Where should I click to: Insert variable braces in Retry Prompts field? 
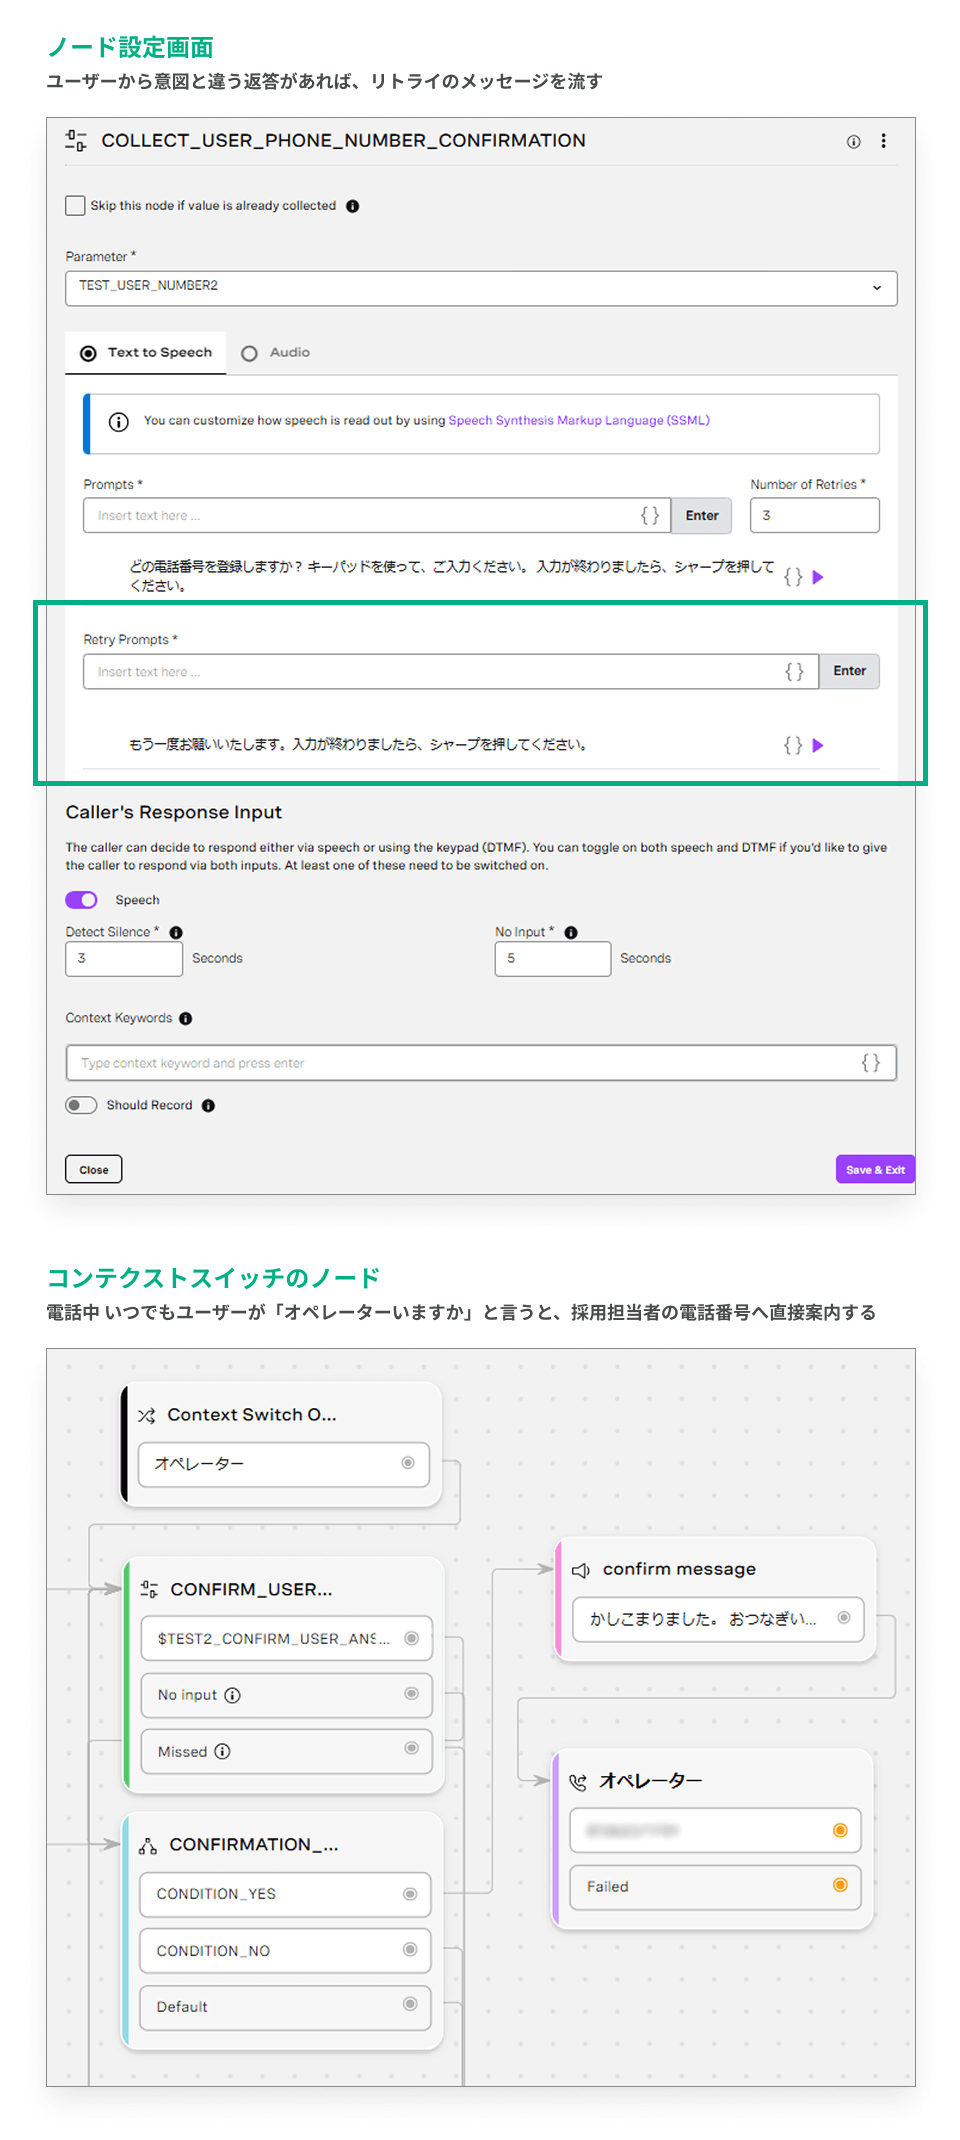pyautogui.click(x=794, y=671)
